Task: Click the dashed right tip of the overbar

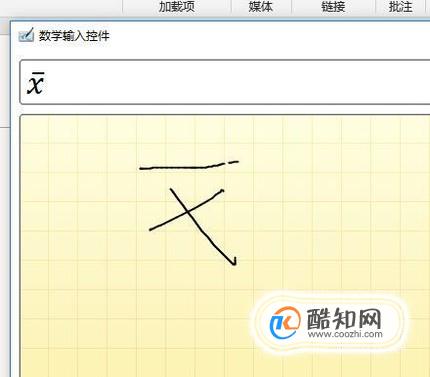Action: 232,162
